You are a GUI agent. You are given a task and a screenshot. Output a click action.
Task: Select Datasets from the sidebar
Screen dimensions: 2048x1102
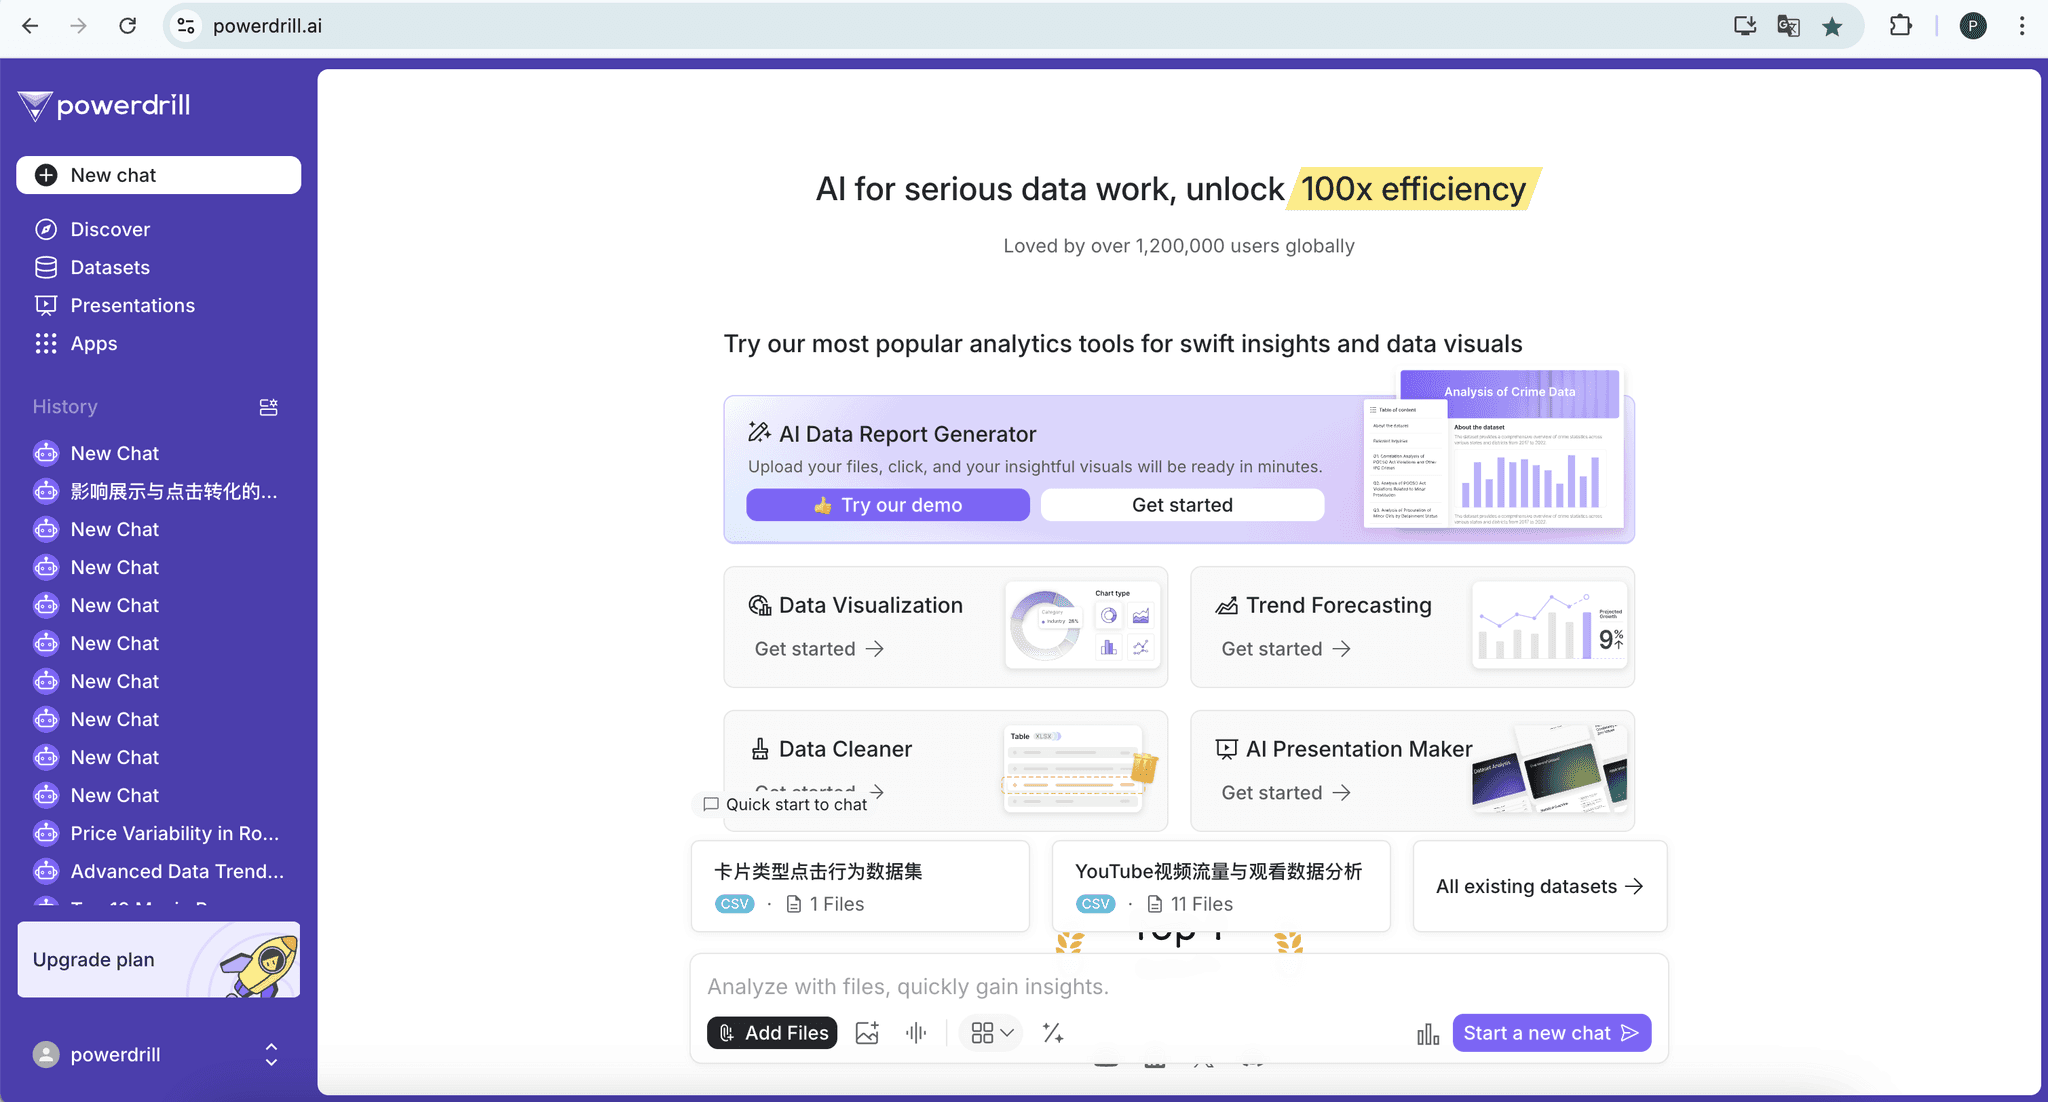pyautogui.click(x=112, y=267)
